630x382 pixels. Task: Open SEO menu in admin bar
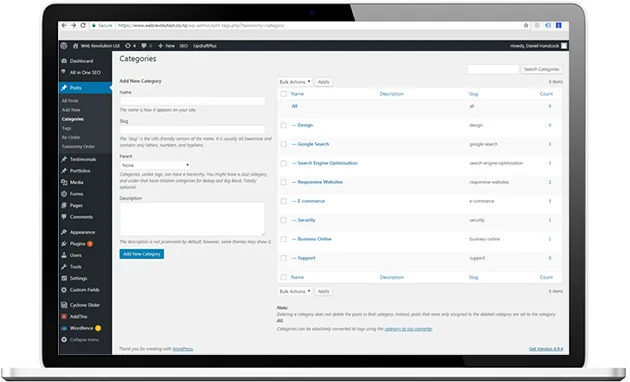click(184, 46)
